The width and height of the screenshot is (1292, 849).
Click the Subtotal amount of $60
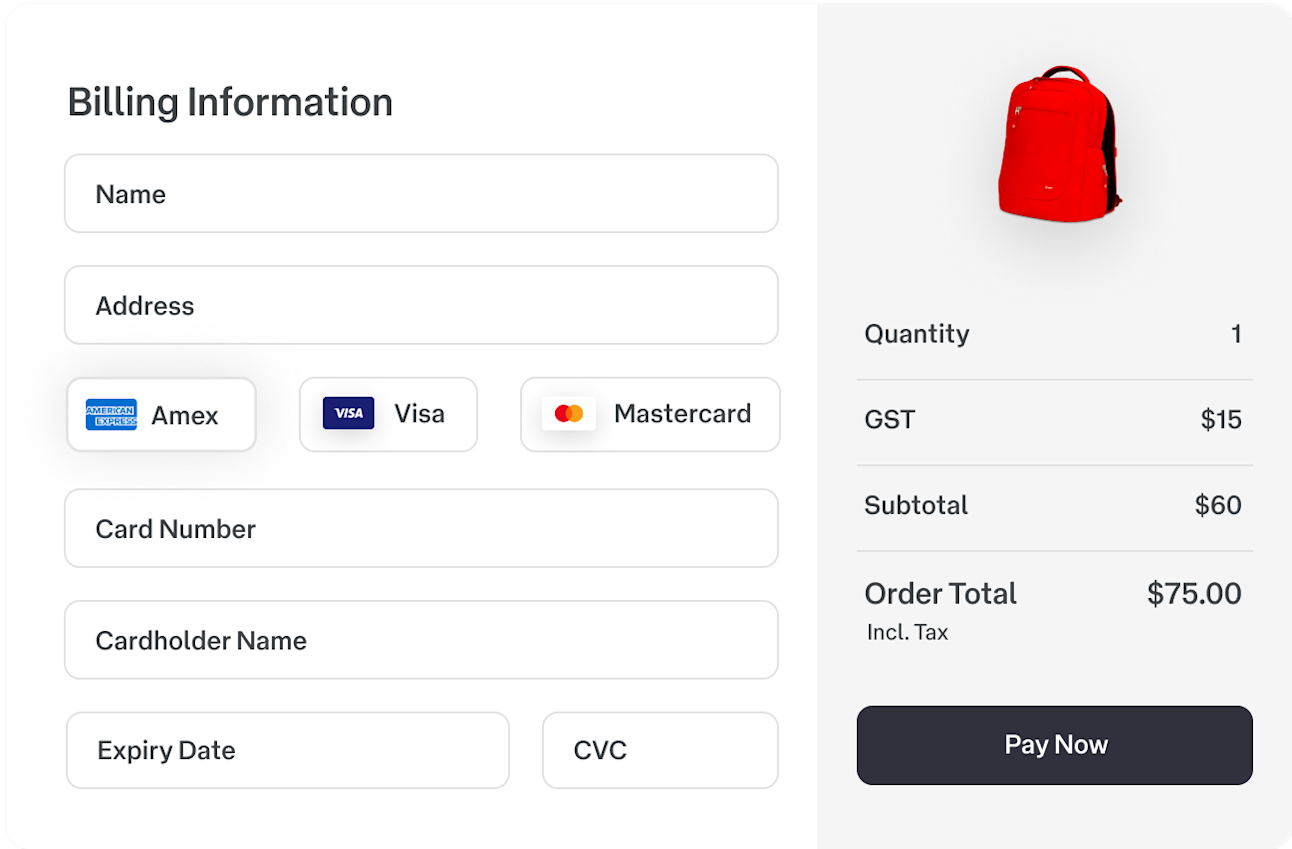click(1218, 505)
